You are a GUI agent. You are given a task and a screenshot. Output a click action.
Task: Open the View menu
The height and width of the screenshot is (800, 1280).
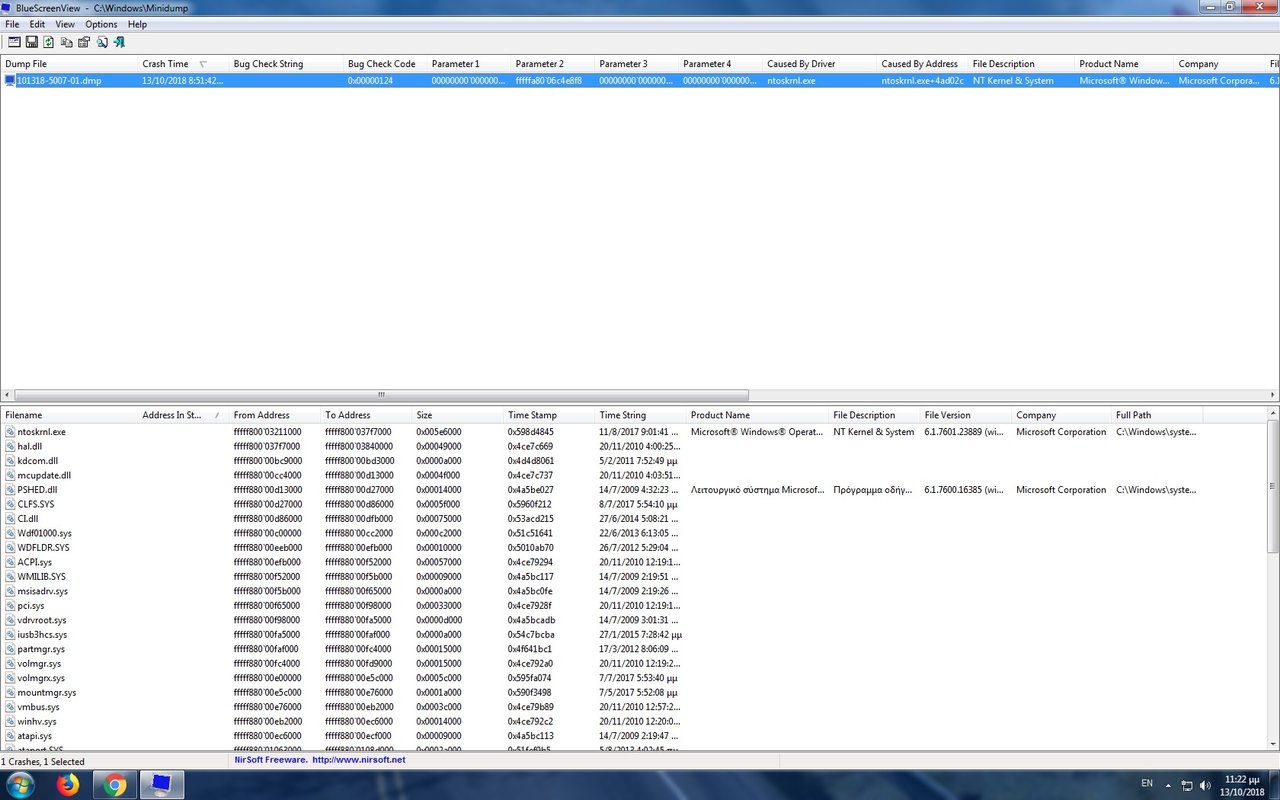(x=65, y=24)
